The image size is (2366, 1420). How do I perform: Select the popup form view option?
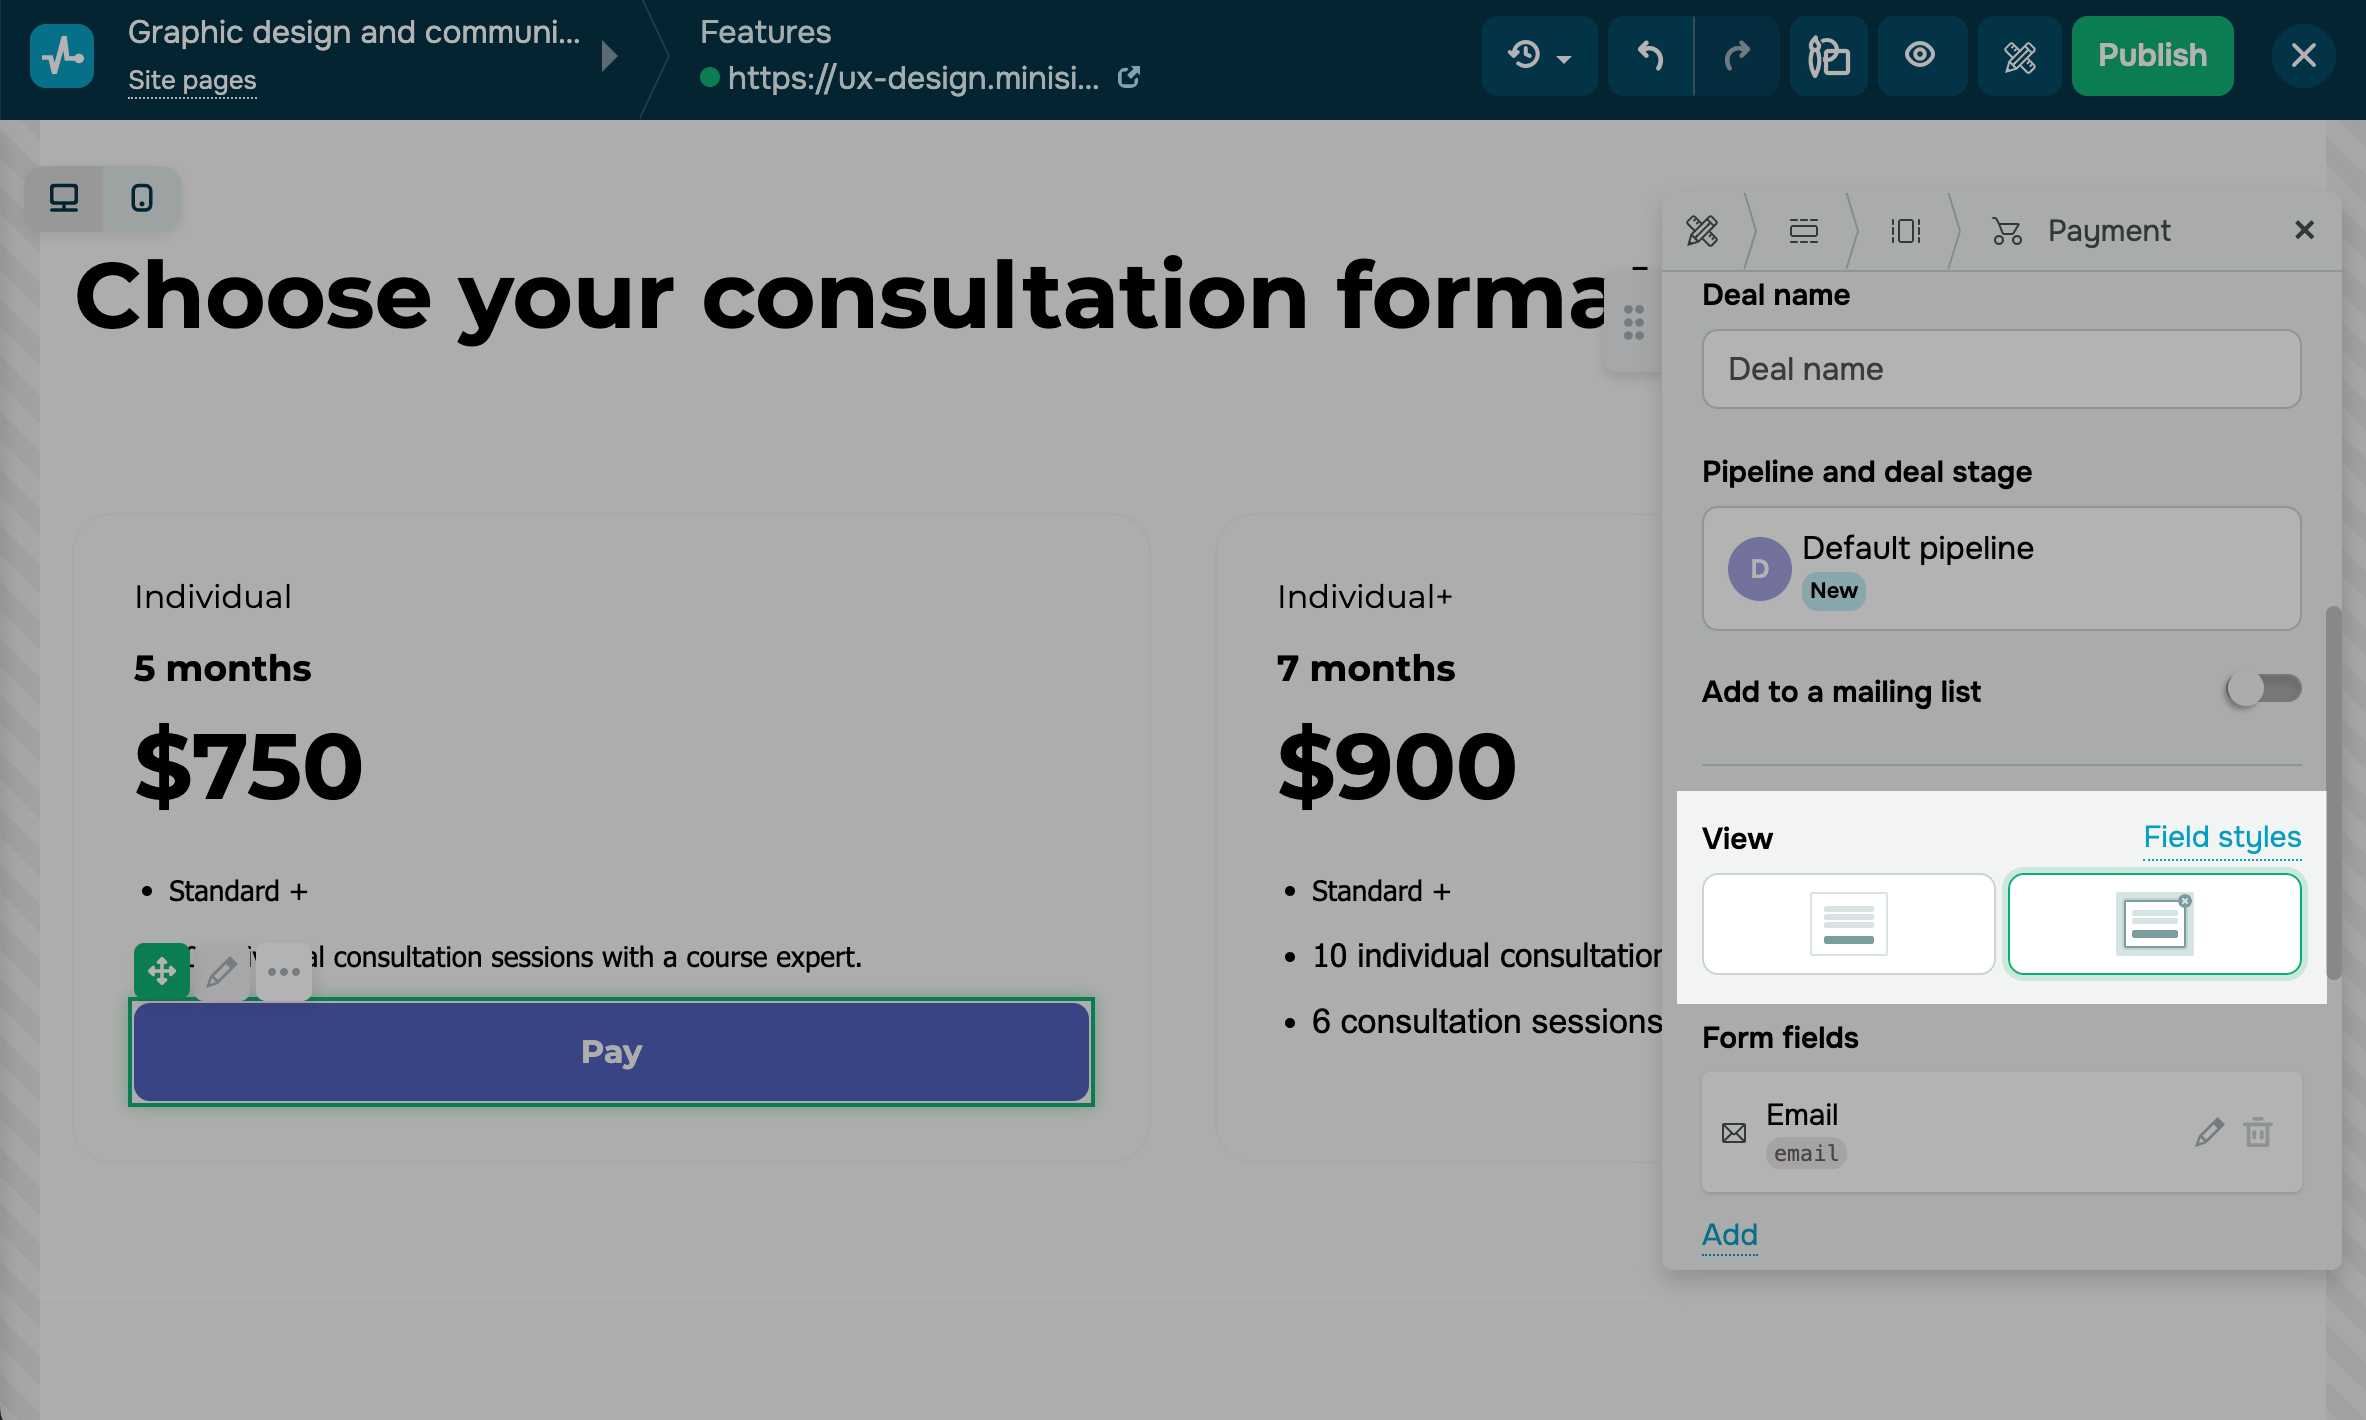tap(2154, 924)
